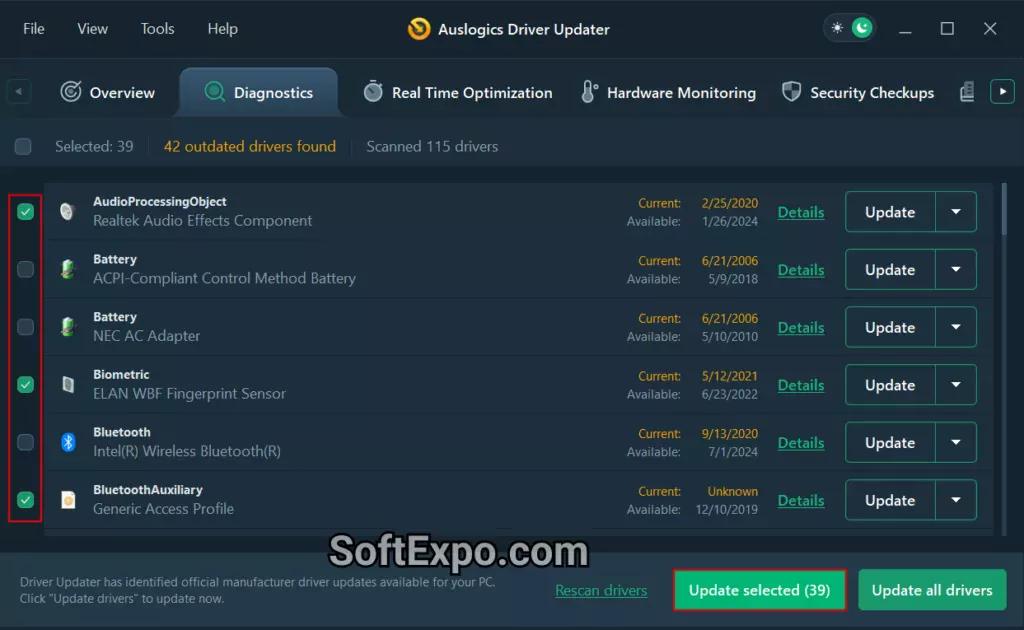Open the Tools menu
Image resolution: width=1024 pixels, height=630 pixels.
click(157, 29)
